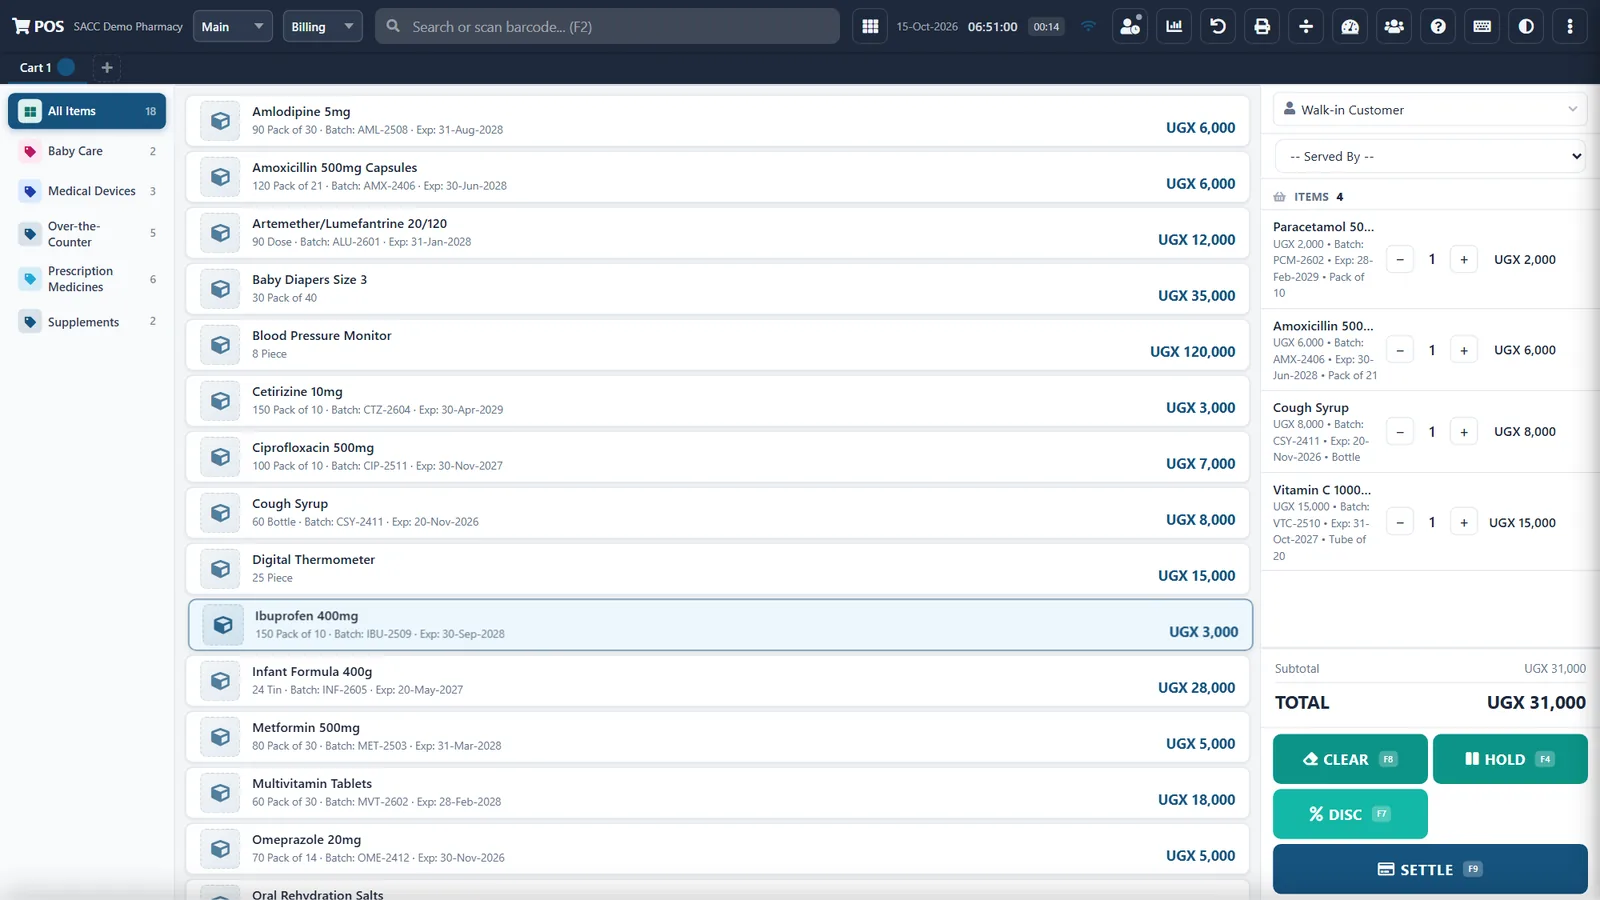Viewport: 1600px width, 900px height.
Task: Open the grid view icon
Action: 870,27
